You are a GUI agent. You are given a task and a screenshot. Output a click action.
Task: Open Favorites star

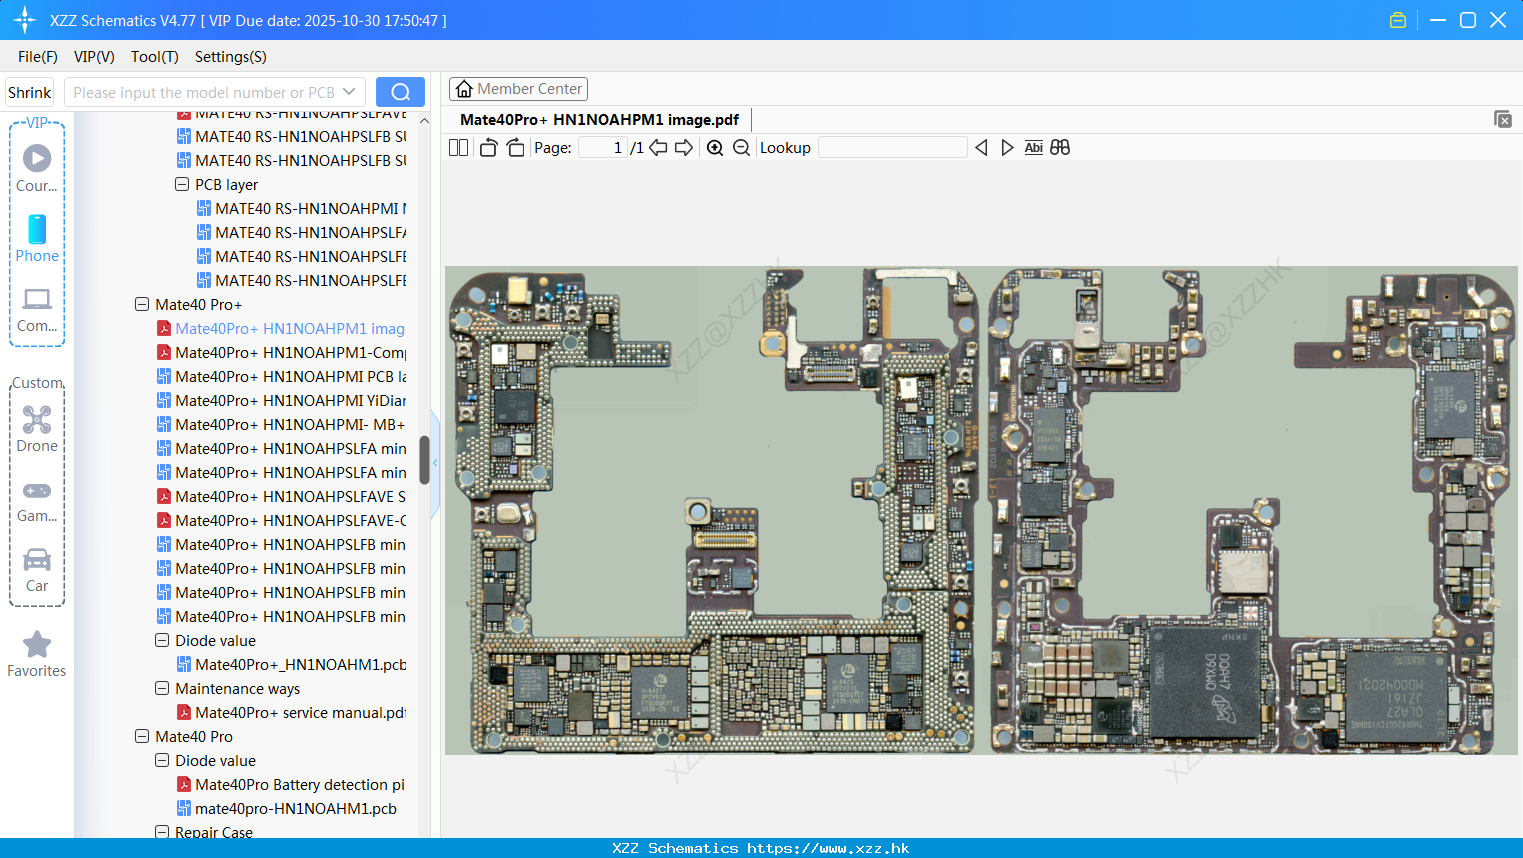click(x=37, y=654)
